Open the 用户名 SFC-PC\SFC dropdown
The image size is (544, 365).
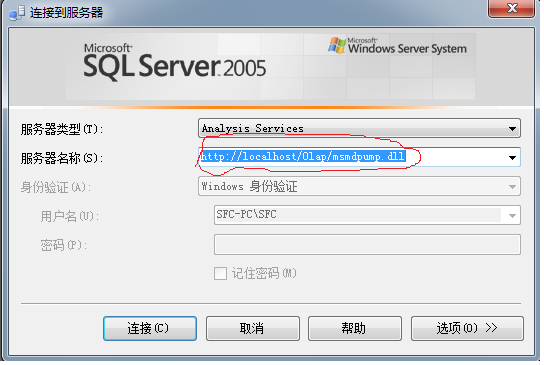coord(367,215)
